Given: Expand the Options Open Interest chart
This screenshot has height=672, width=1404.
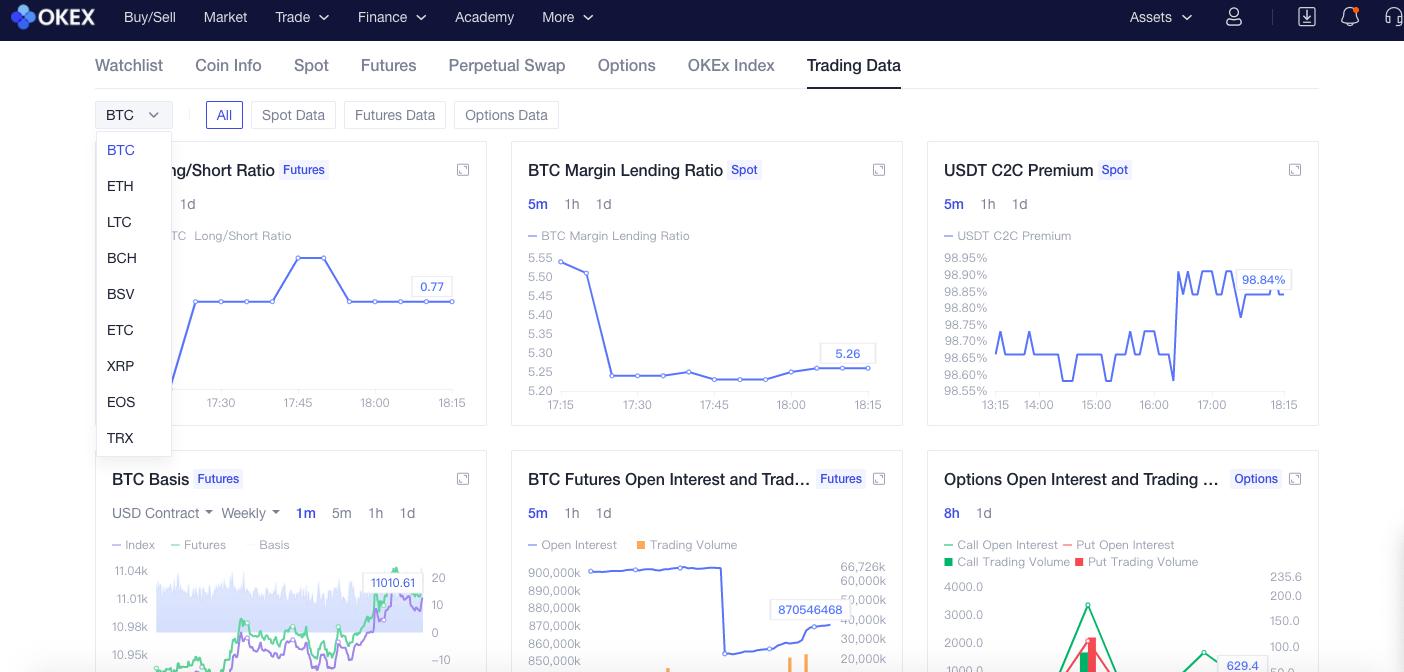Looking at the screenshot, I should coord(1295,479).
